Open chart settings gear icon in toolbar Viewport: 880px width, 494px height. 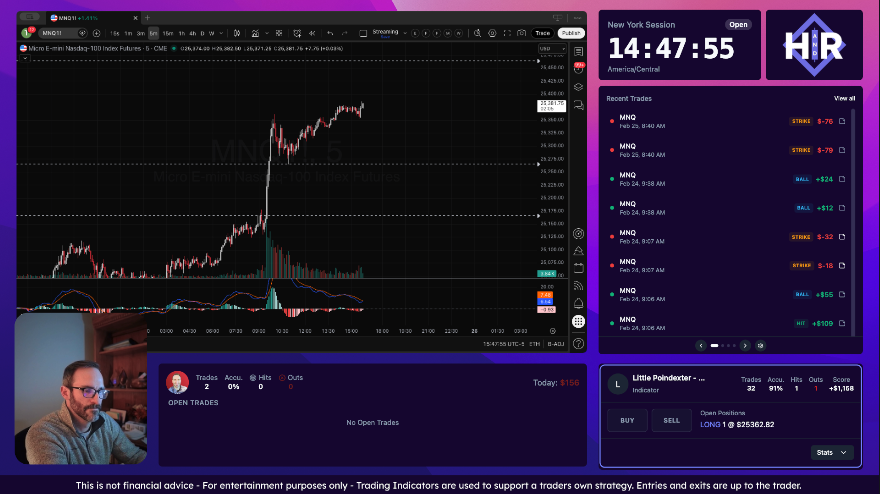pos(492,33)
